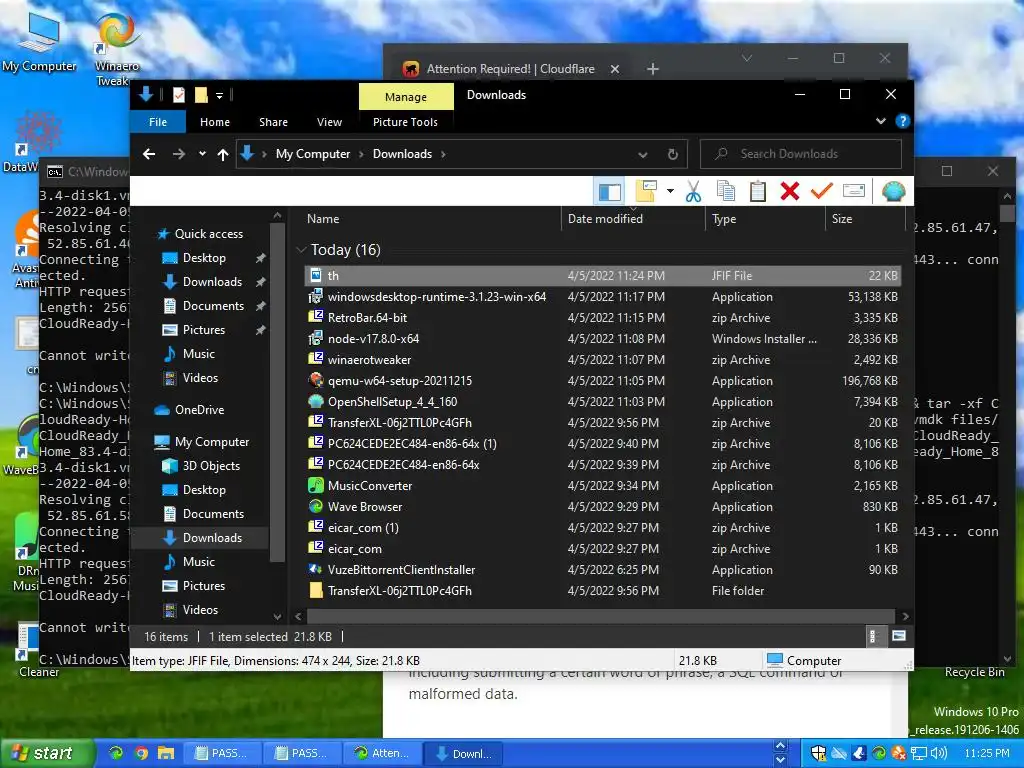Image resolution: width=1024 pixels, height=768 pixels.
Task: Select the Wave Browser application
Action: click(603, 507)
